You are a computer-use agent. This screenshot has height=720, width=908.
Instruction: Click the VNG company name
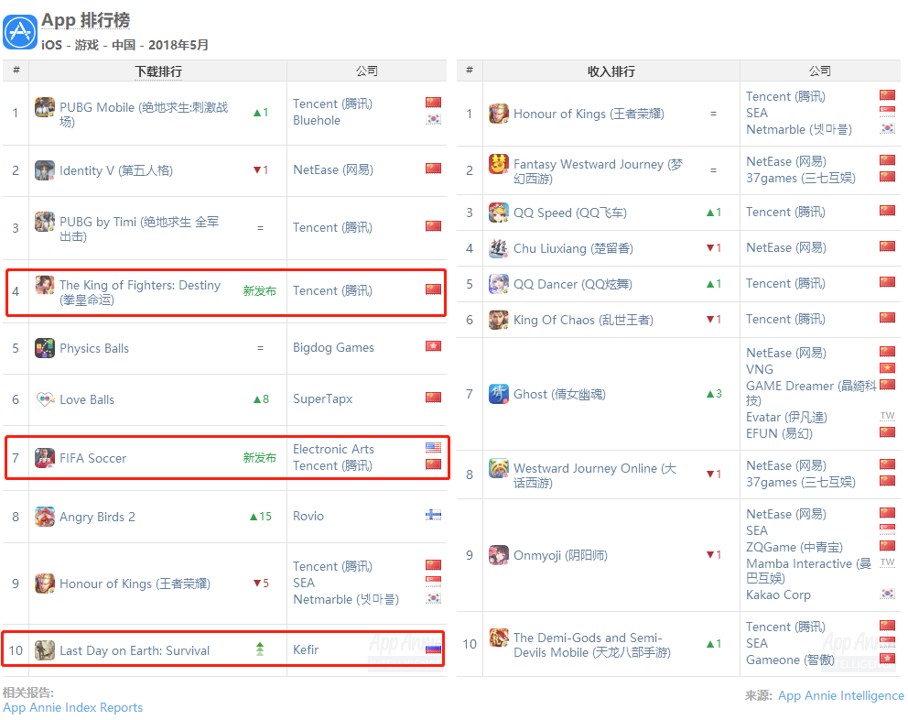click(x=760, y=369)
